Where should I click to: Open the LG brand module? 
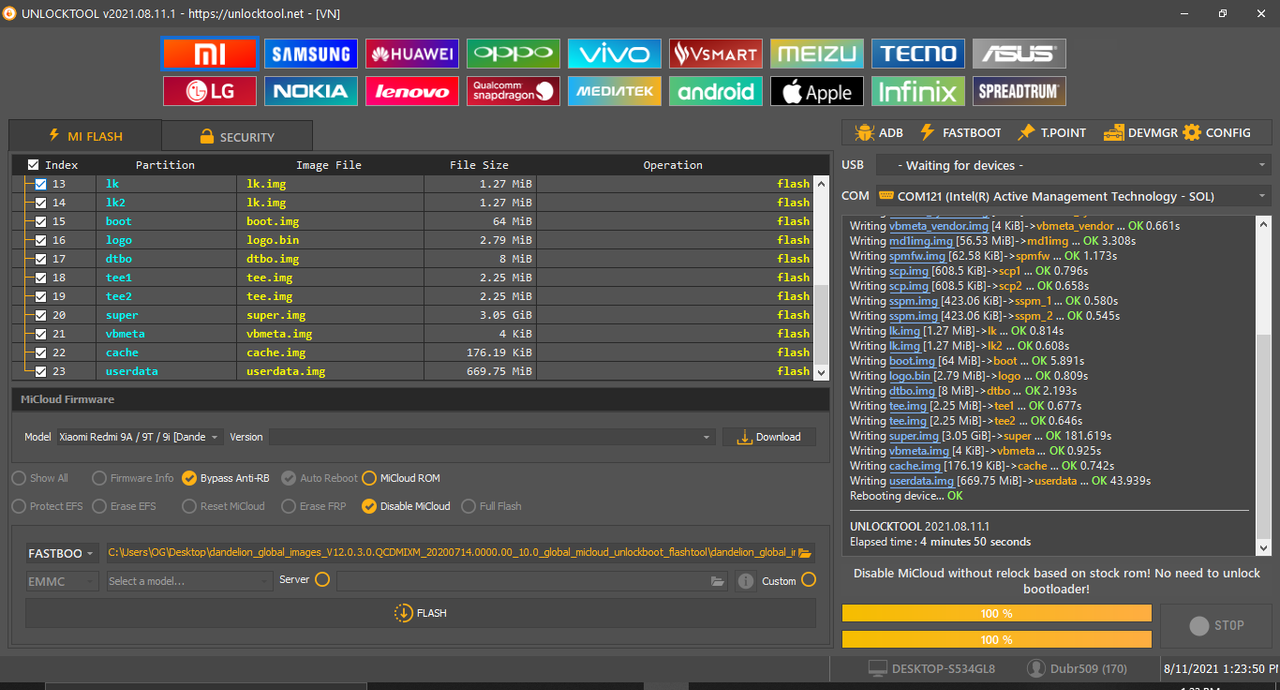point(210,91)
